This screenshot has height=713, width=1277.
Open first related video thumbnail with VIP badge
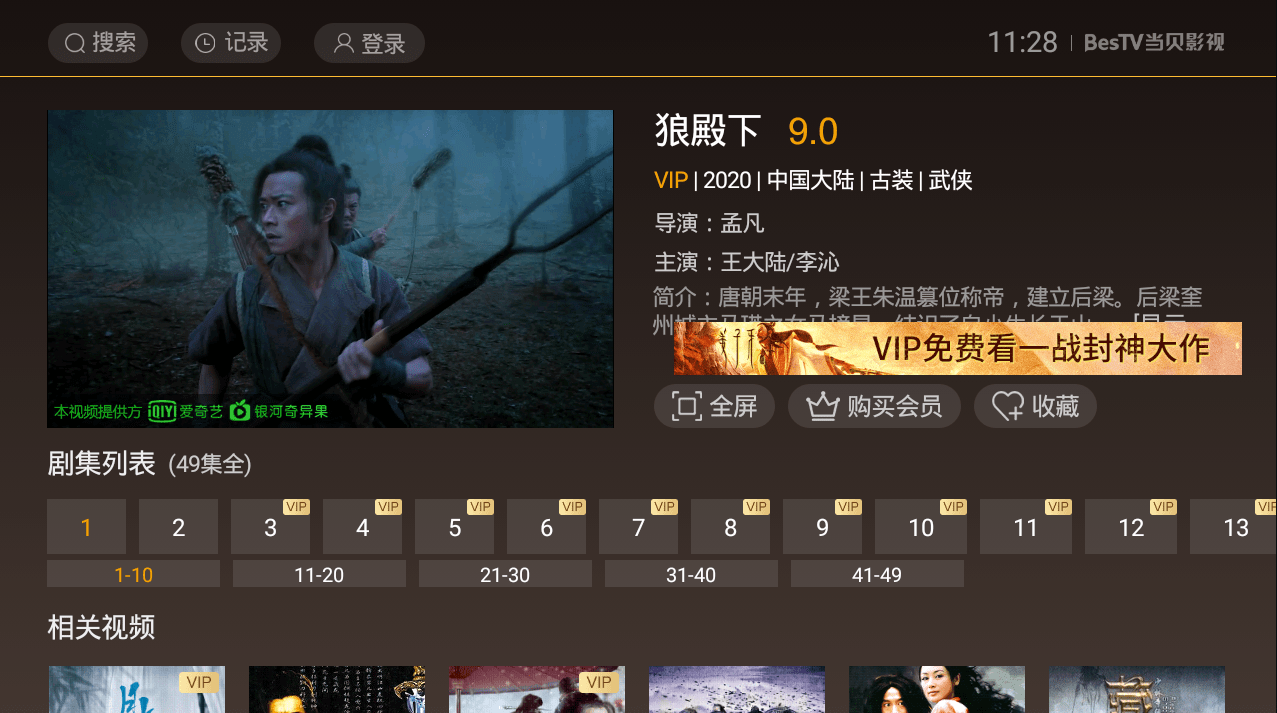(x=137, y=690)
